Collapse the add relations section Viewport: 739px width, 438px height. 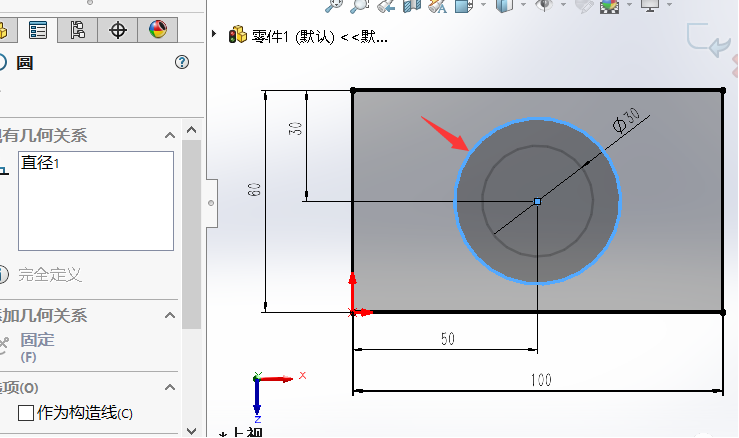(x=170, y=315)
